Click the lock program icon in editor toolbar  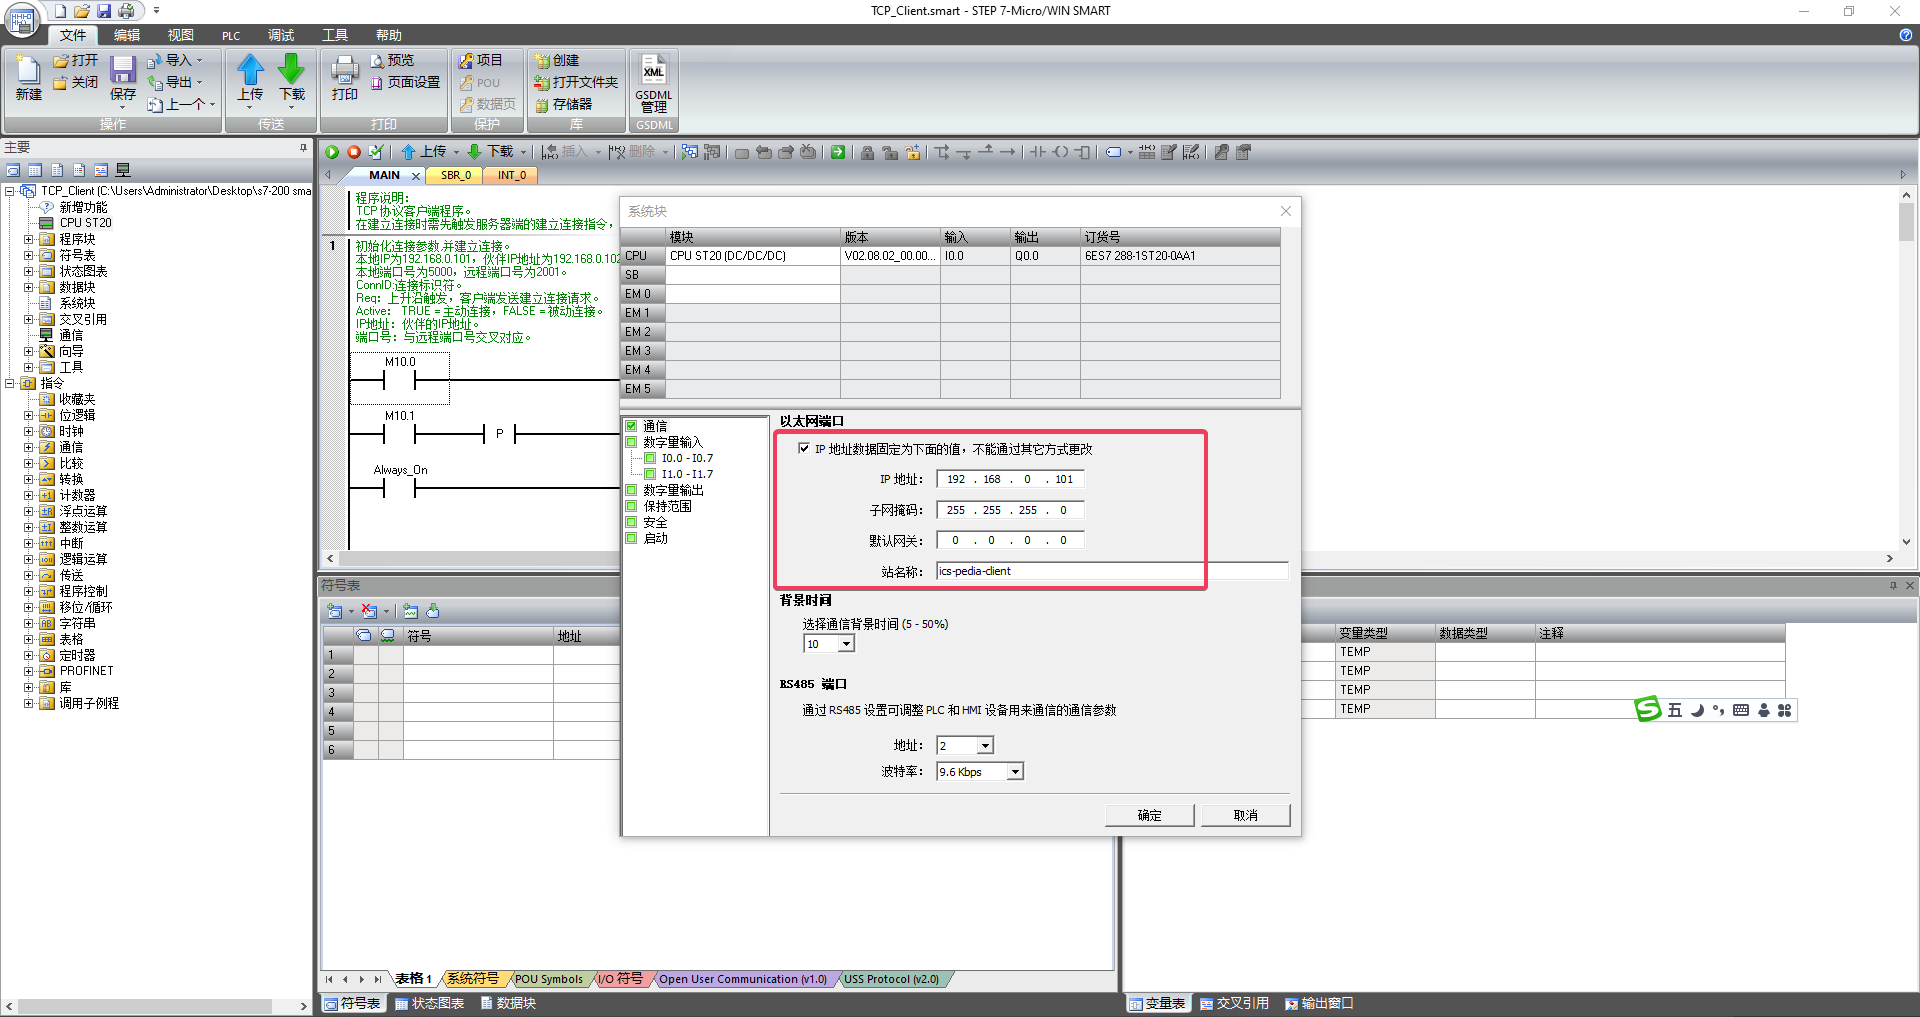click(867, 152)
